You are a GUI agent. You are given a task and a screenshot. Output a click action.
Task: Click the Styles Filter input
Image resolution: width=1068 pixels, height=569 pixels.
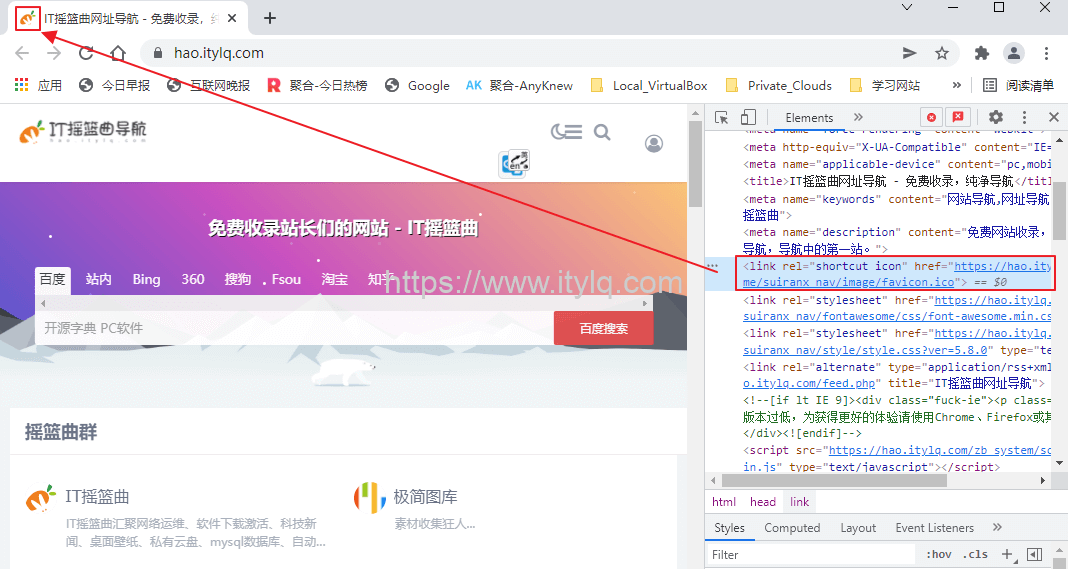coord(811,554)
